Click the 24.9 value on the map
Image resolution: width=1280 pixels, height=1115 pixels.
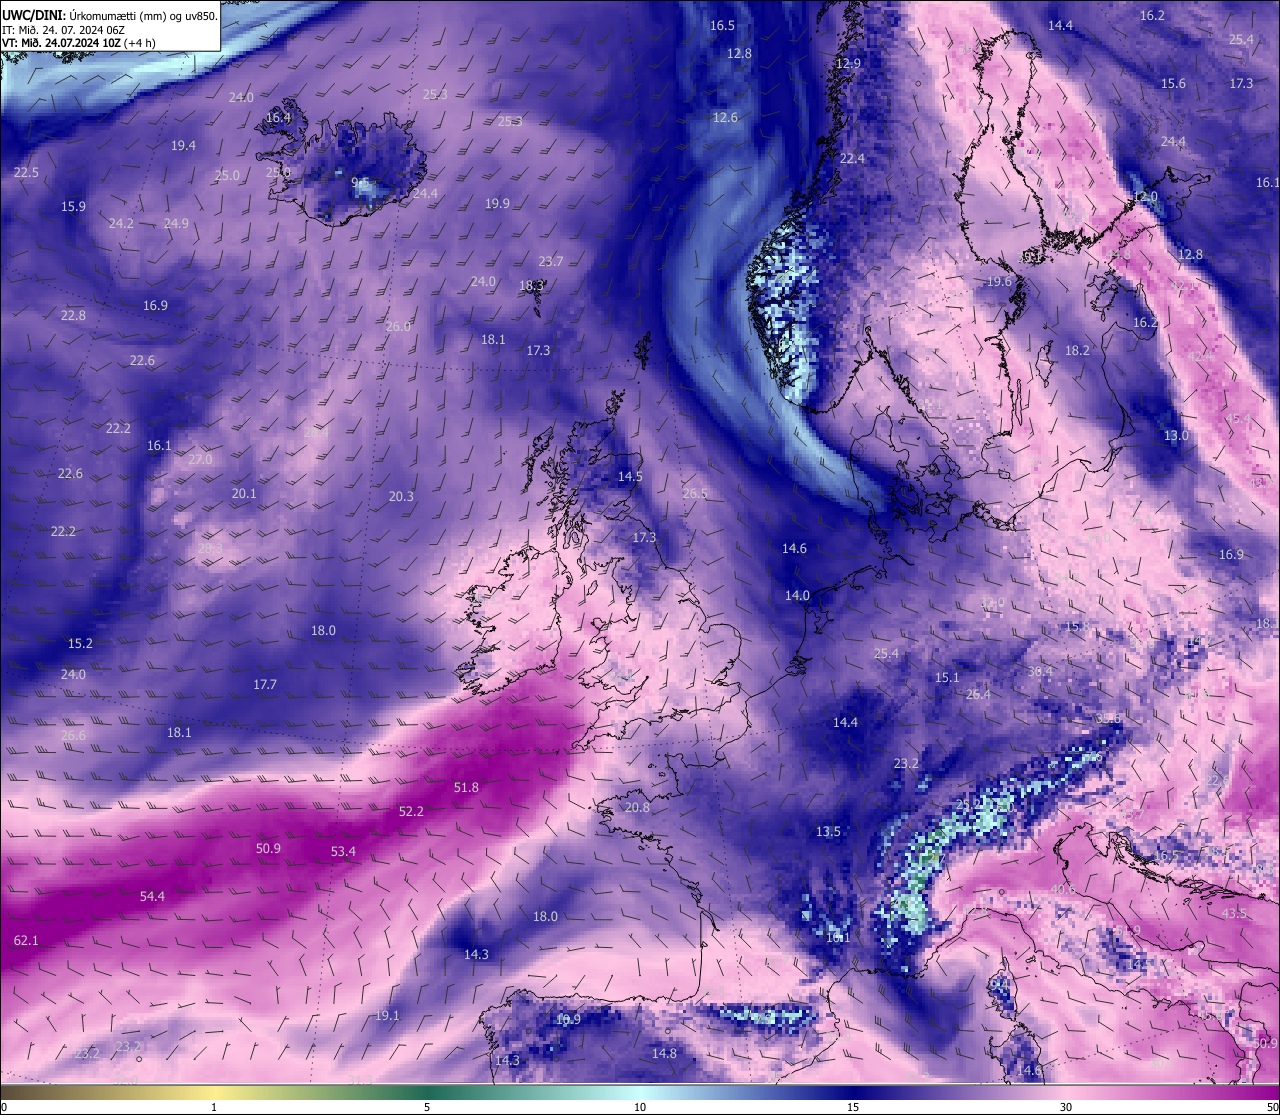pyautogui.click(x=176, y=224)
